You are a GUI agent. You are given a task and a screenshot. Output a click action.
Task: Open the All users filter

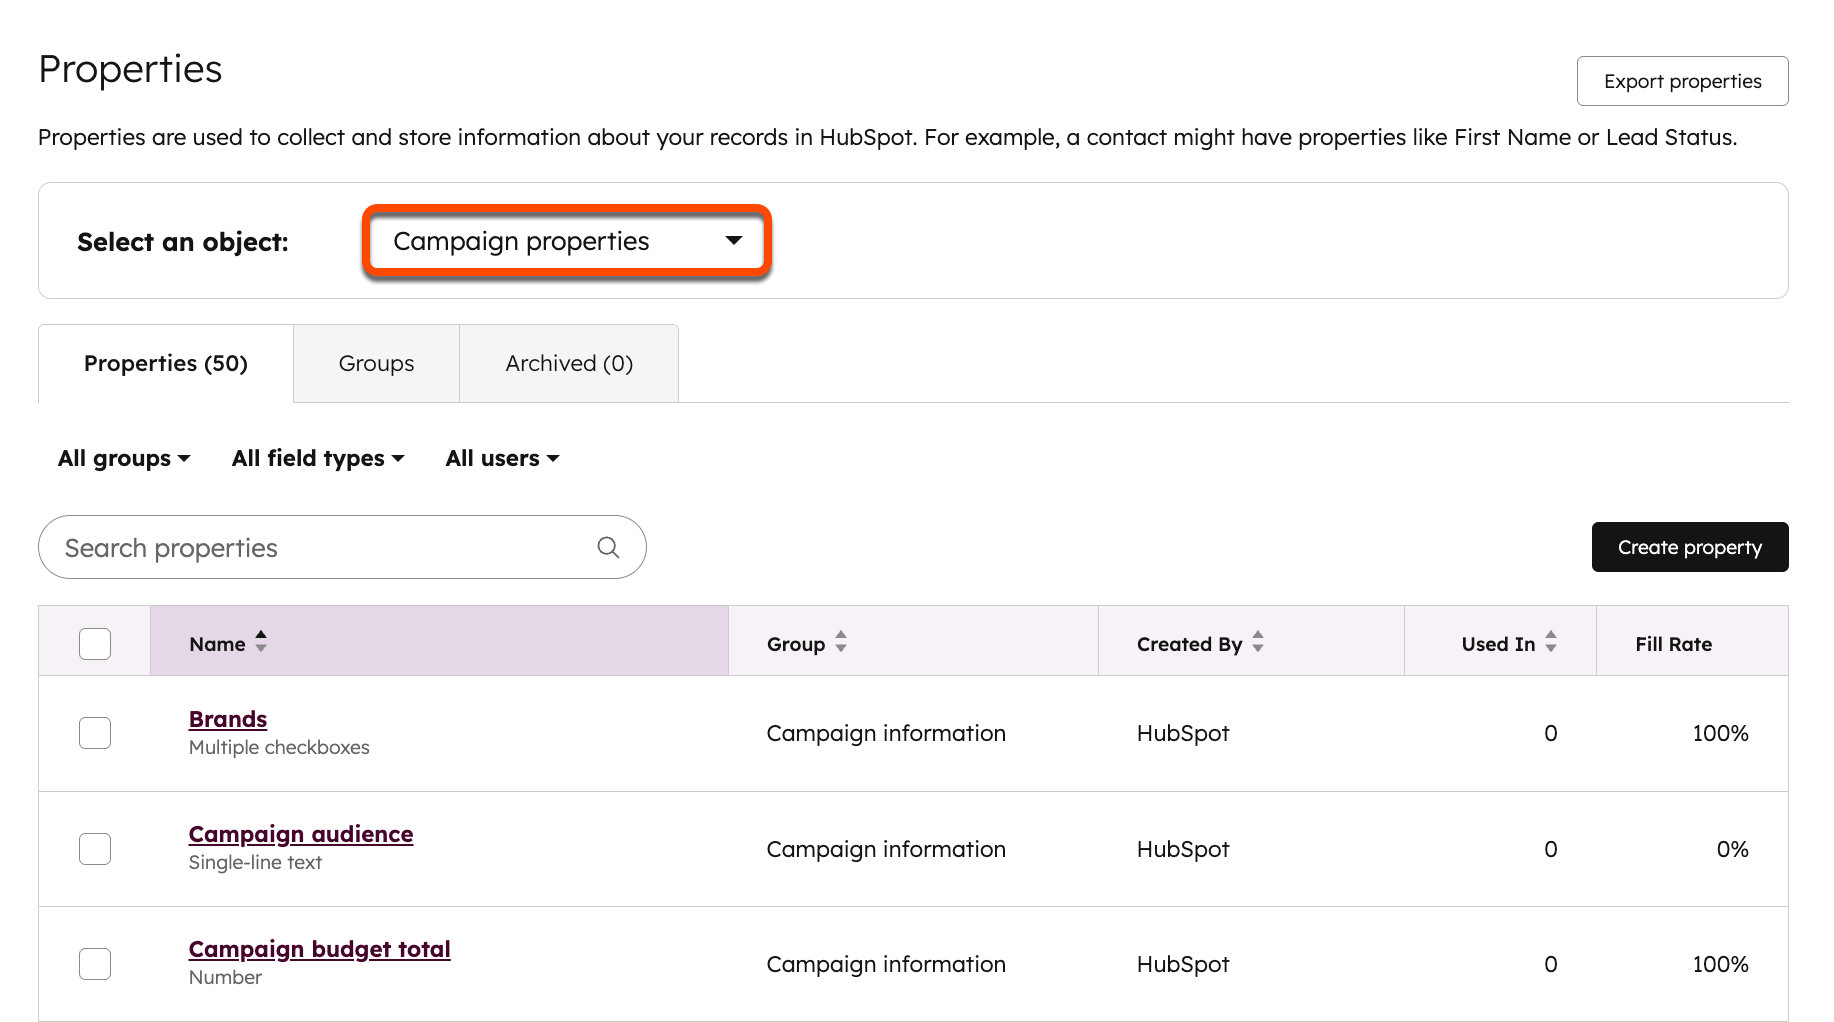pos(501,457)
